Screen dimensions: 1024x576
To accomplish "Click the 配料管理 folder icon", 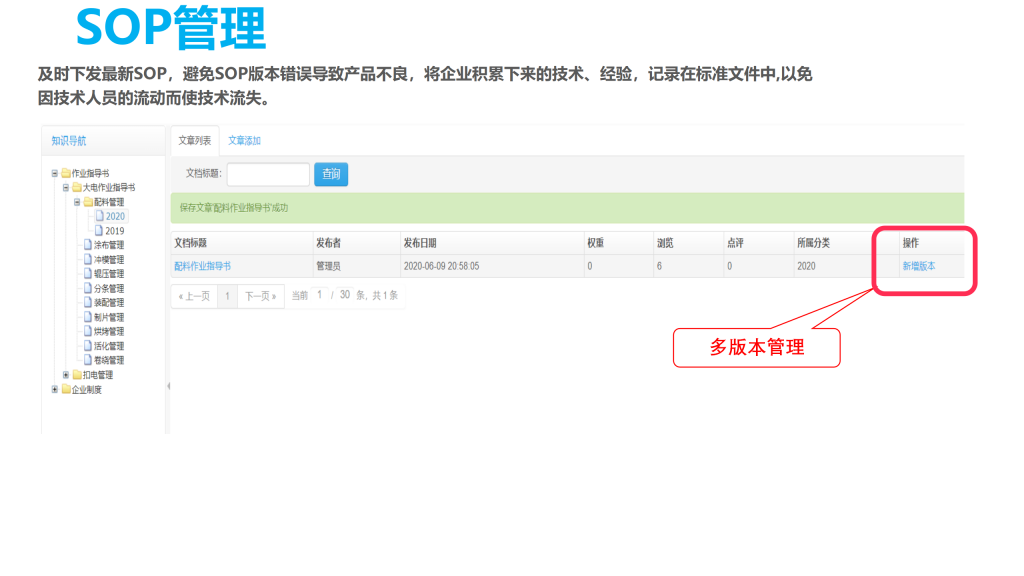I will (88, 202).
